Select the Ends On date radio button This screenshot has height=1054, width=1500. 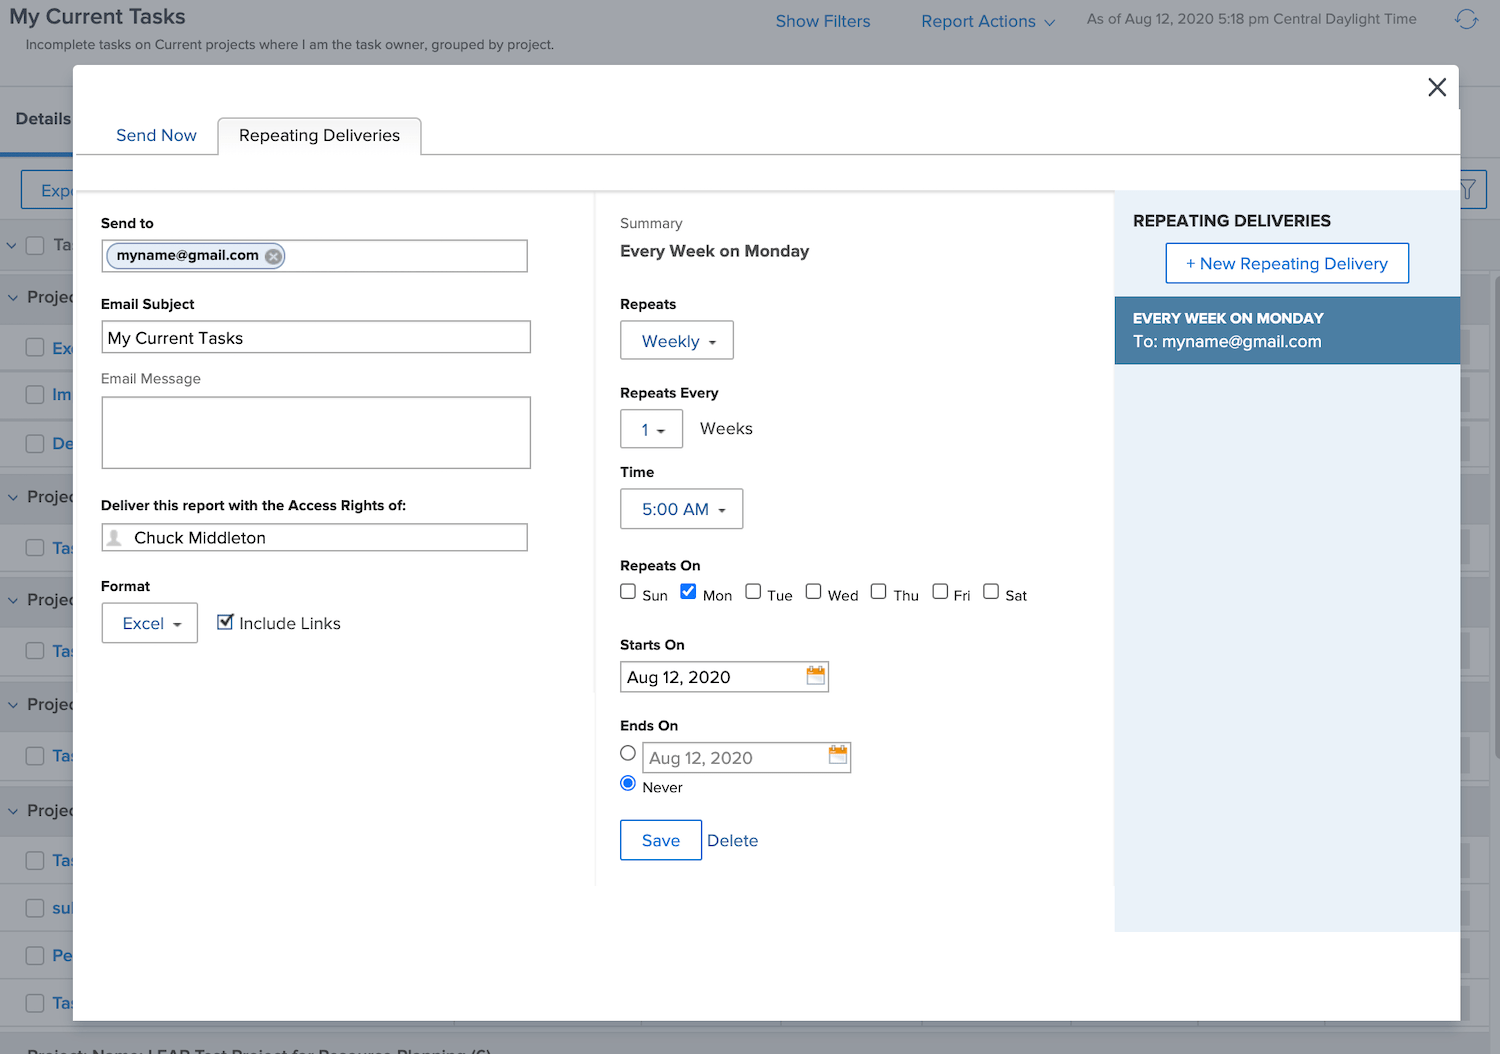click(x=628, y=753)
